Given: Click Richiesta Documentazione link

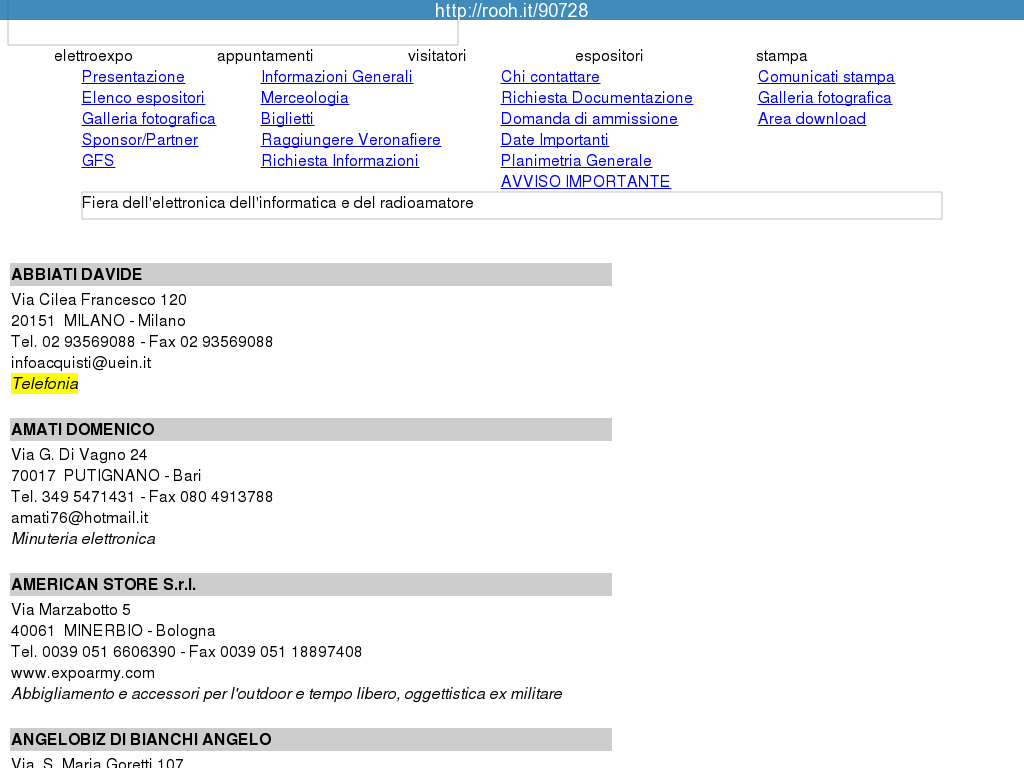Looking at the screenshot, I should point(596,98).
